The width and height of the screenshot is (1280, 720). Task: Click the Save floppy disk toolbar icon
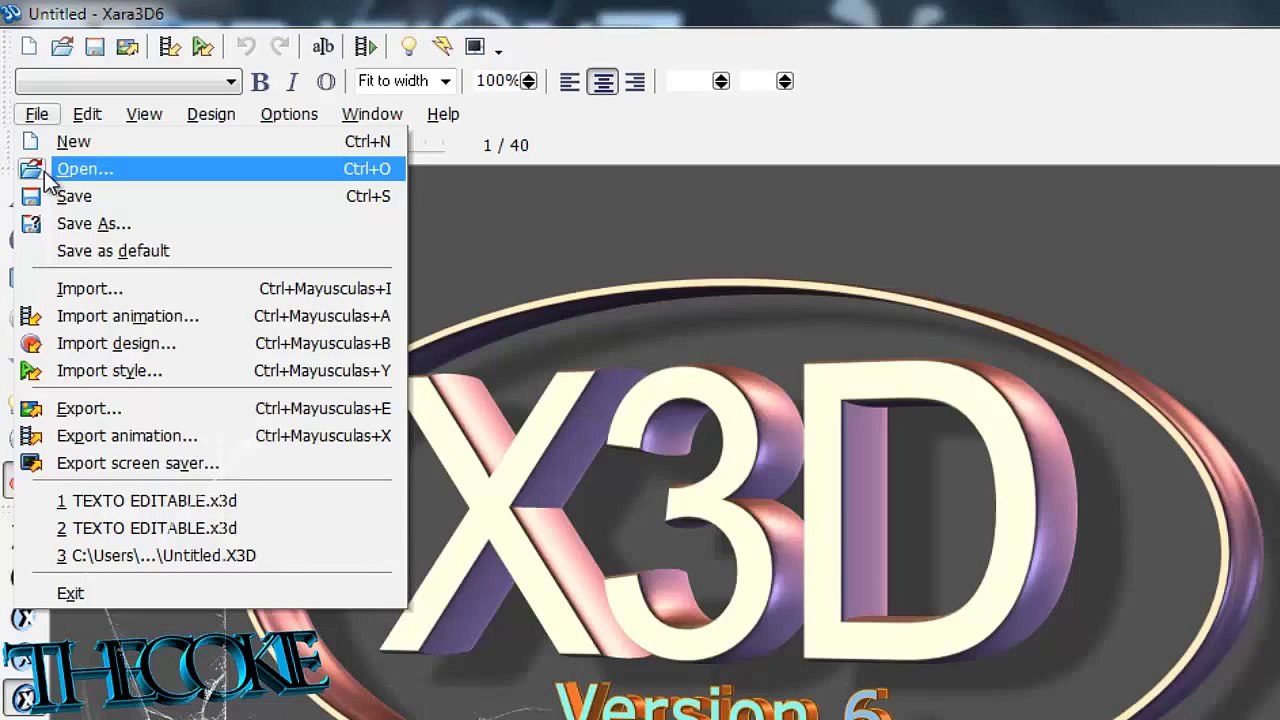pos(95,47)
